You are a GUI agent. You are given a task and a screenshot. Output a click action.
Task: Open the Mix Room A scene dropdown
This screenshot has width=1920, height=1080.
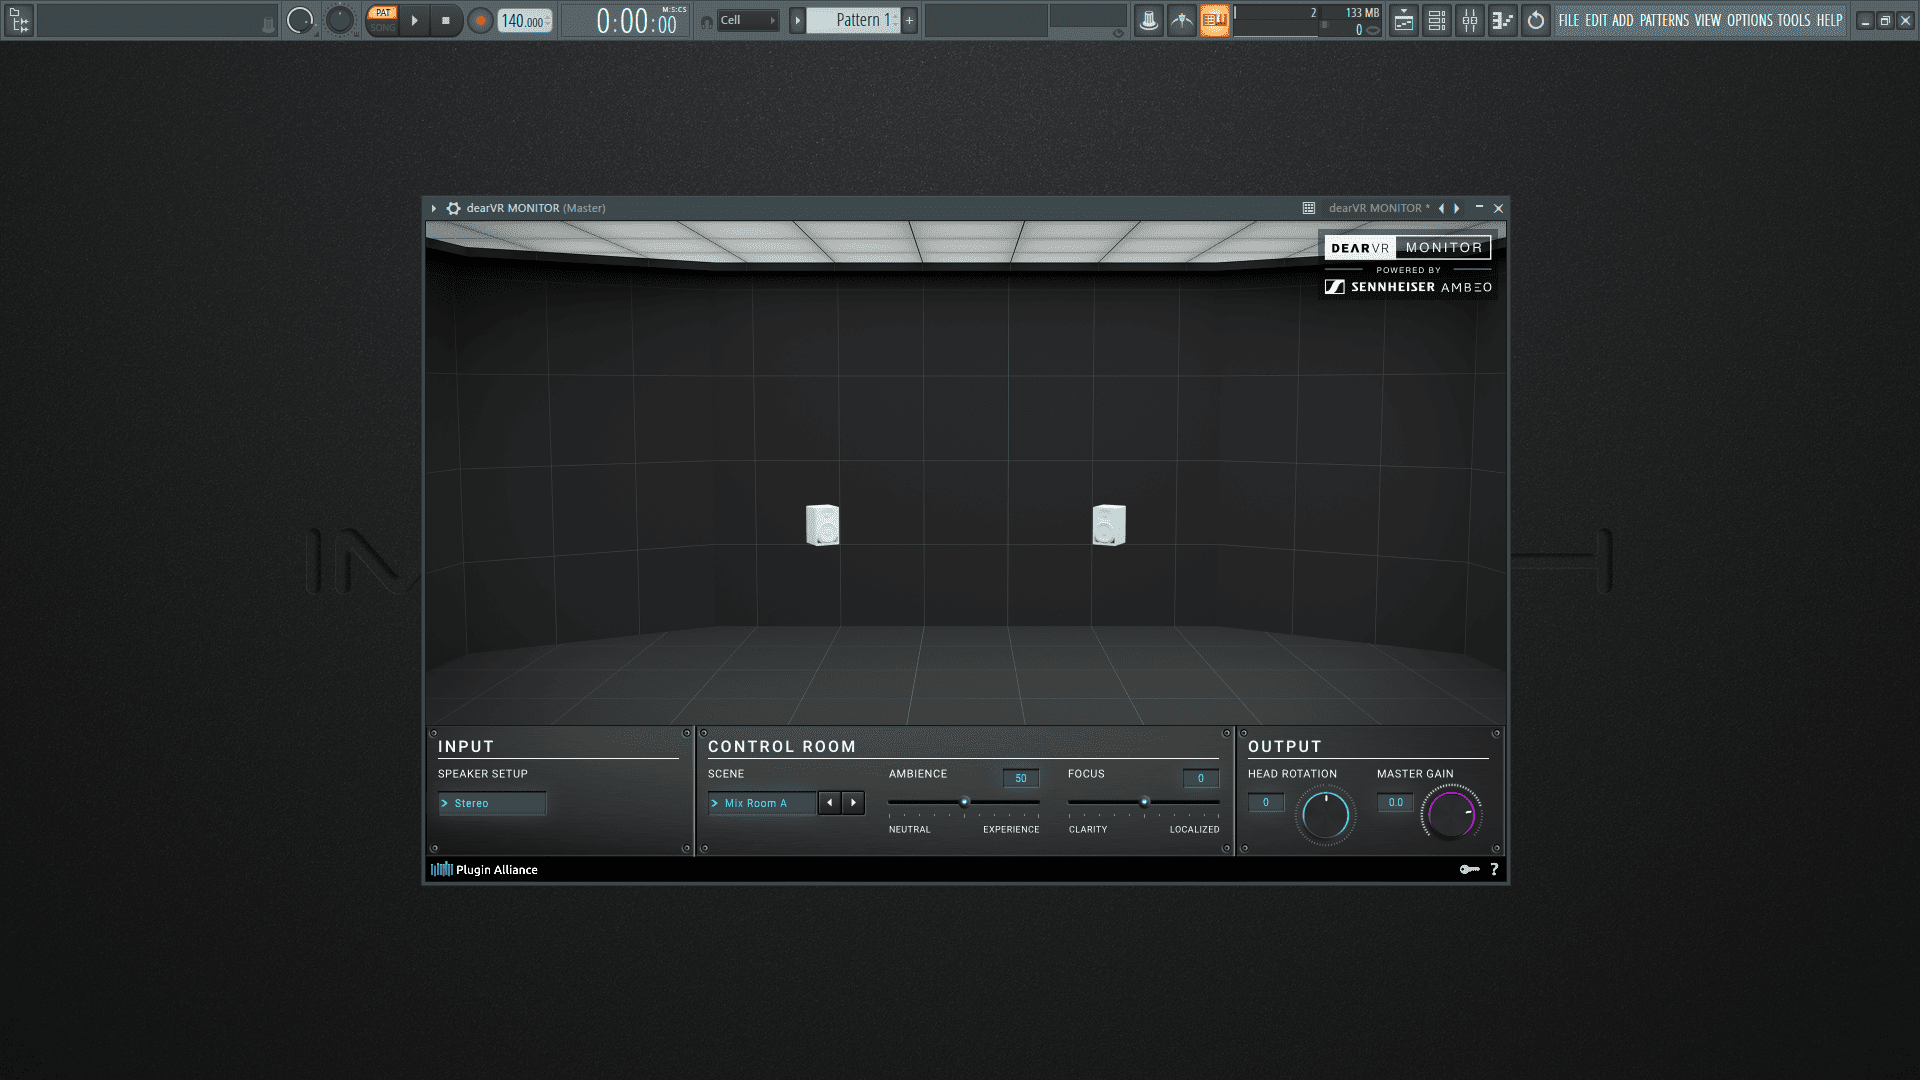pos(762,803)
